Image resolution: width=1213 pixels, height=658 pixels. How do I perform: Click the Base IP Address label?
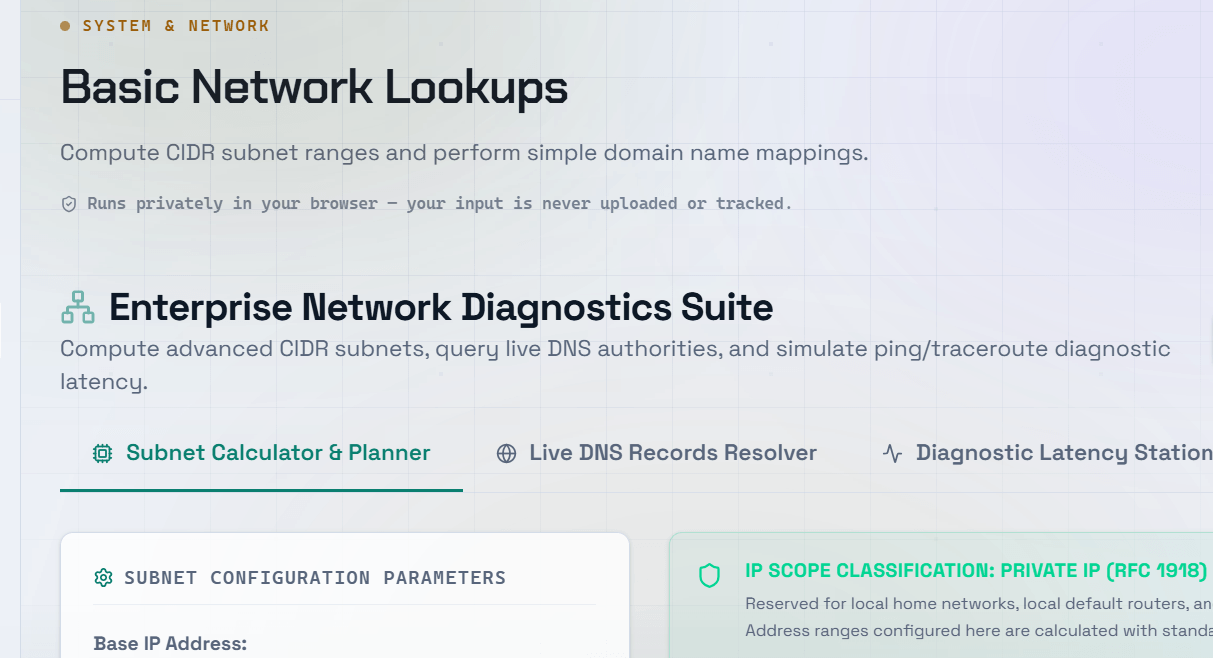170,643
